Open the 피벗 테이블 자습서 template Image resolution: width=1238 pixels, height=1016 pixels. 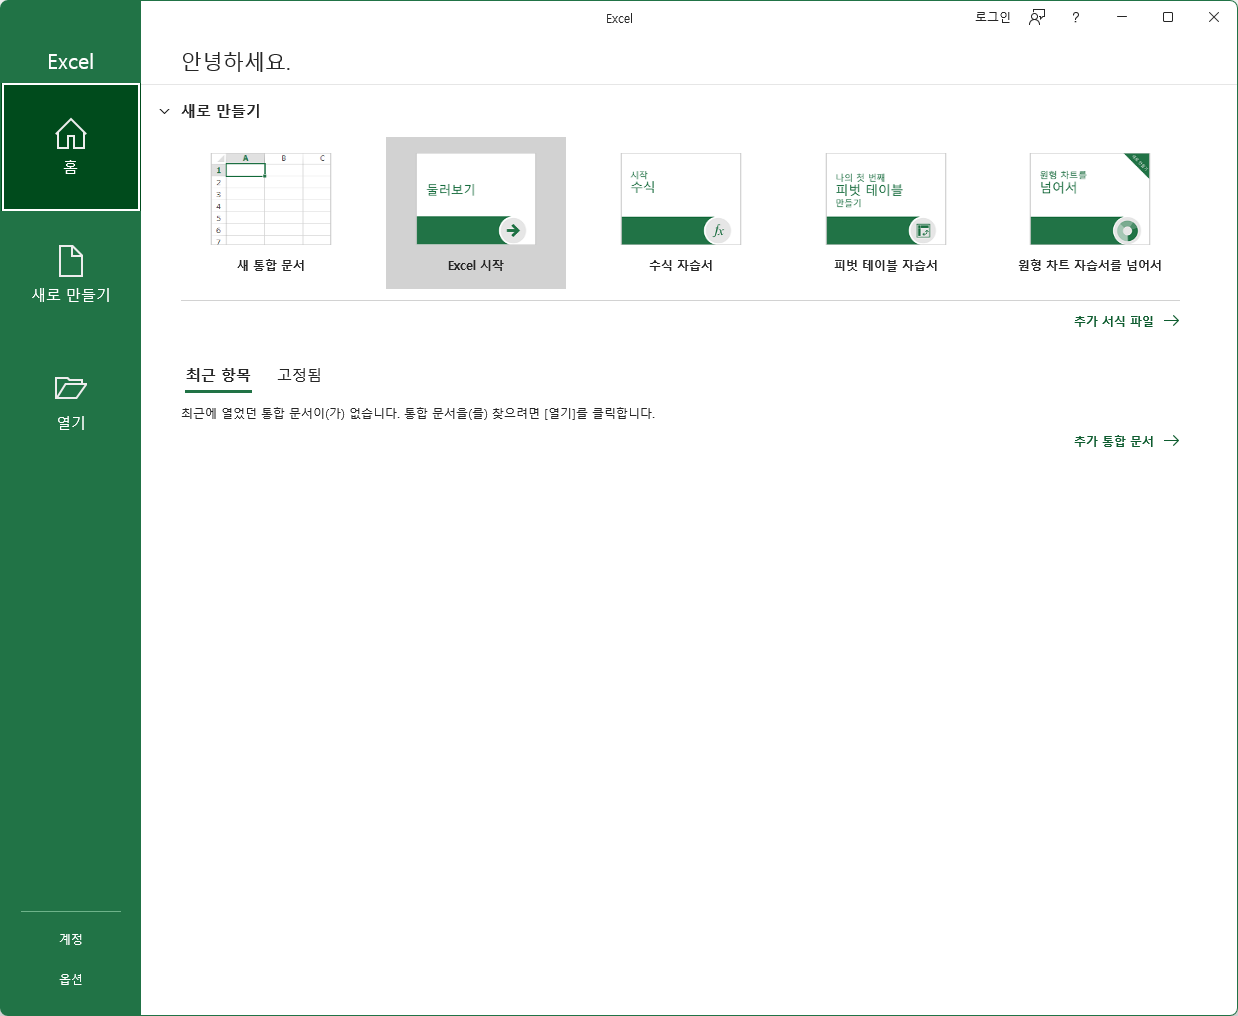[886, 213]
